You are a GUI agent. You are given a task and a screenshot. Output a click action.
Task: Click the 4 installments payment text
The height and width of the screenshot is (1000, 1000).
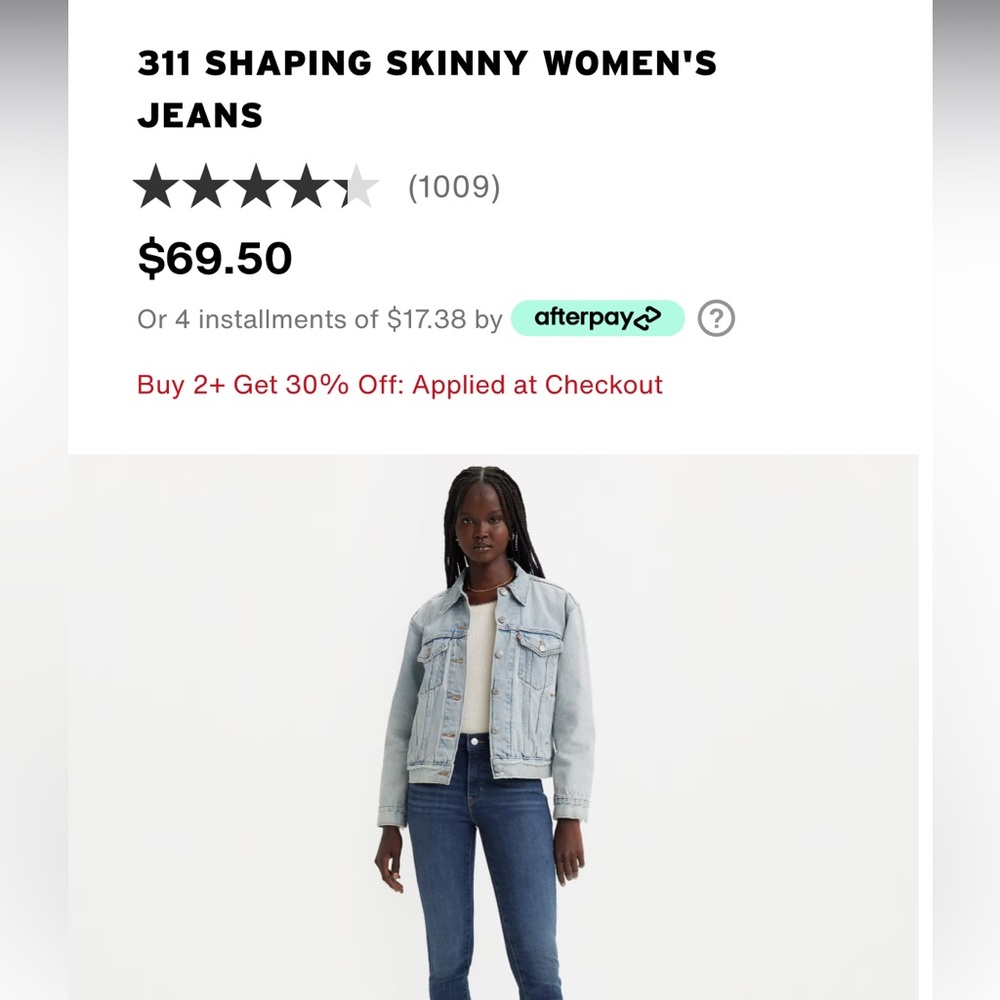[x=318, y=319]
